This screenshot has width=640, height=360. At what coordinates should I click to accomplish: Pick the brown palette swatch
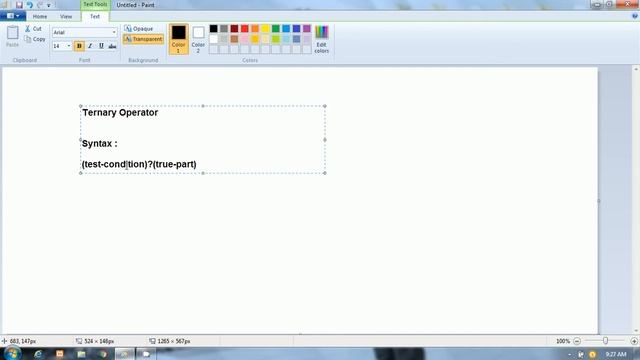click(234, 39)
